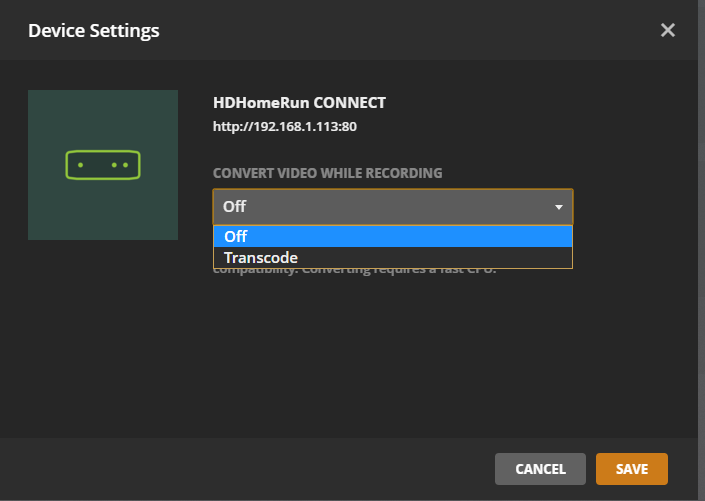Click the scrollbar at the window's right edge
Image resolution: width=705 pixels, height=501 pixels.
(x=701, y=250)
